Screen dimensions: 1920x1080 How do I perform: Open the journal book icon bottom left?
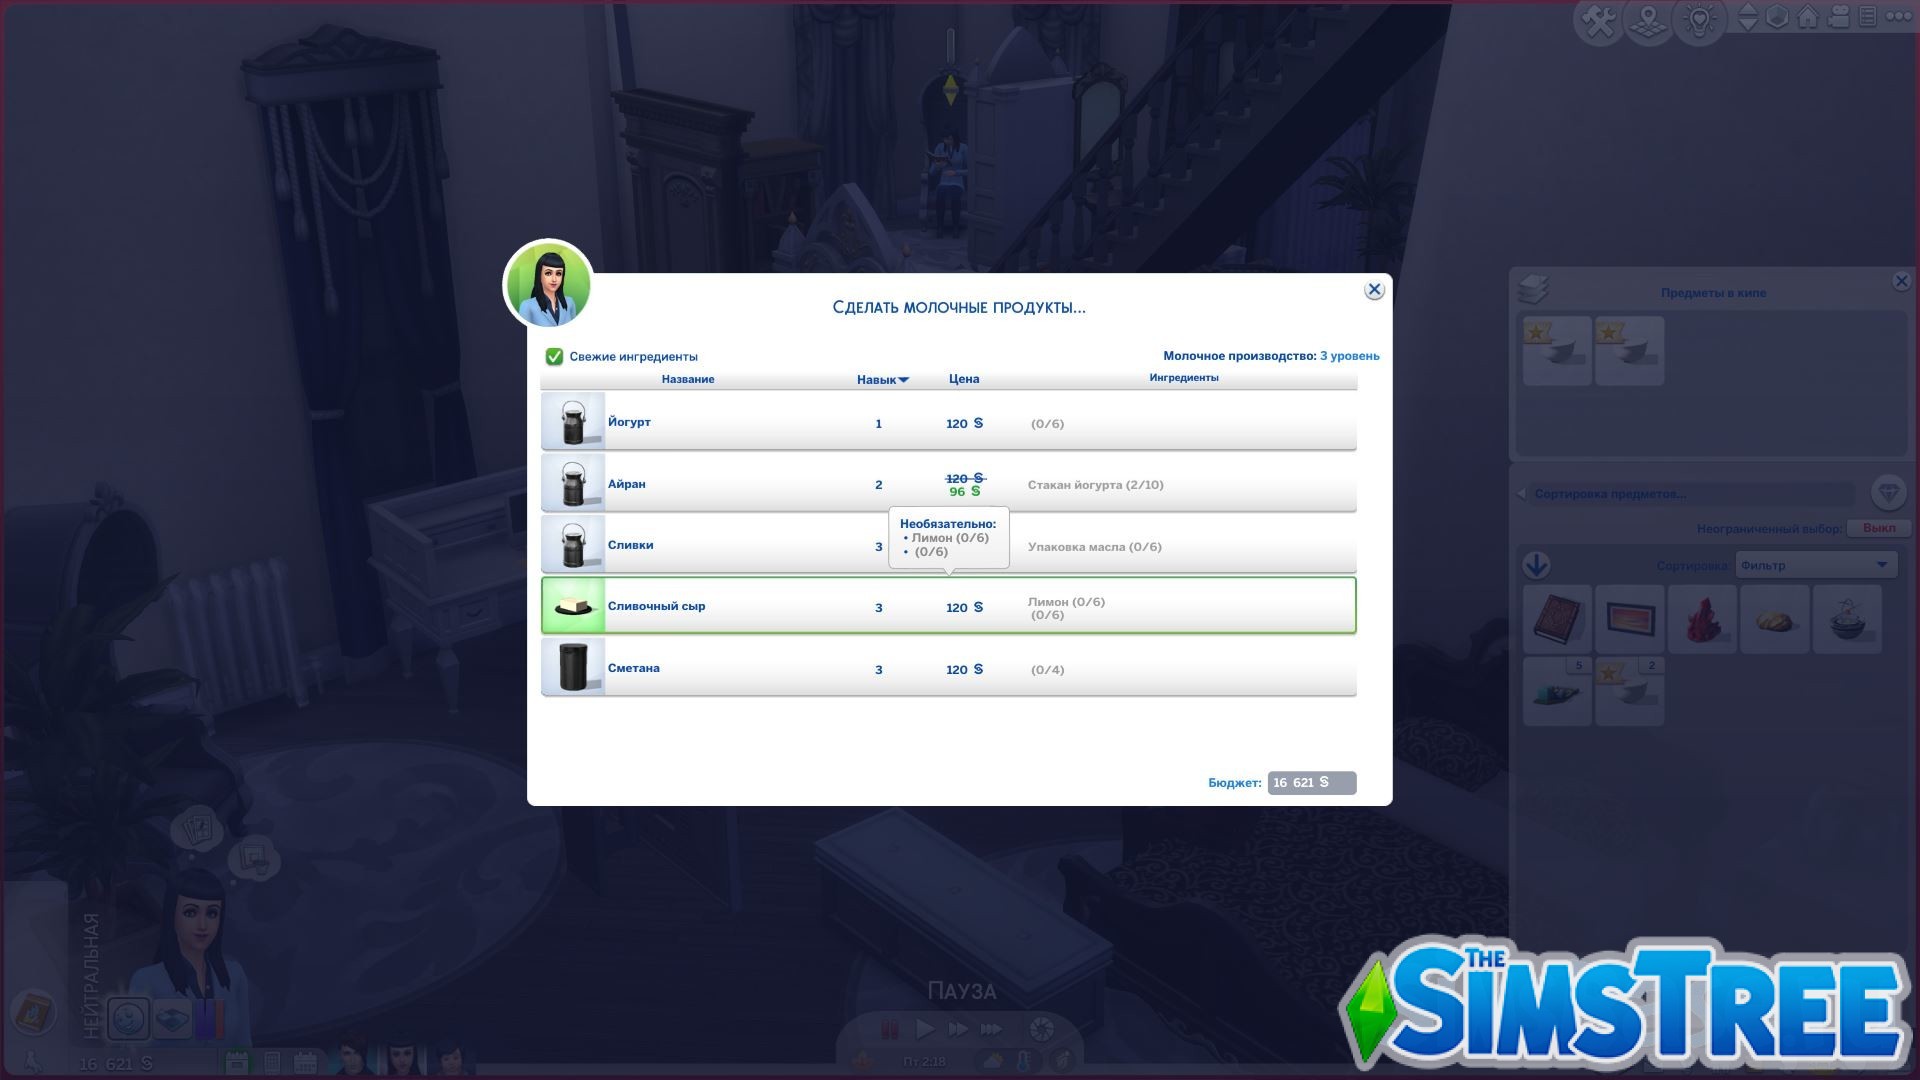(x=33, y=1012)
